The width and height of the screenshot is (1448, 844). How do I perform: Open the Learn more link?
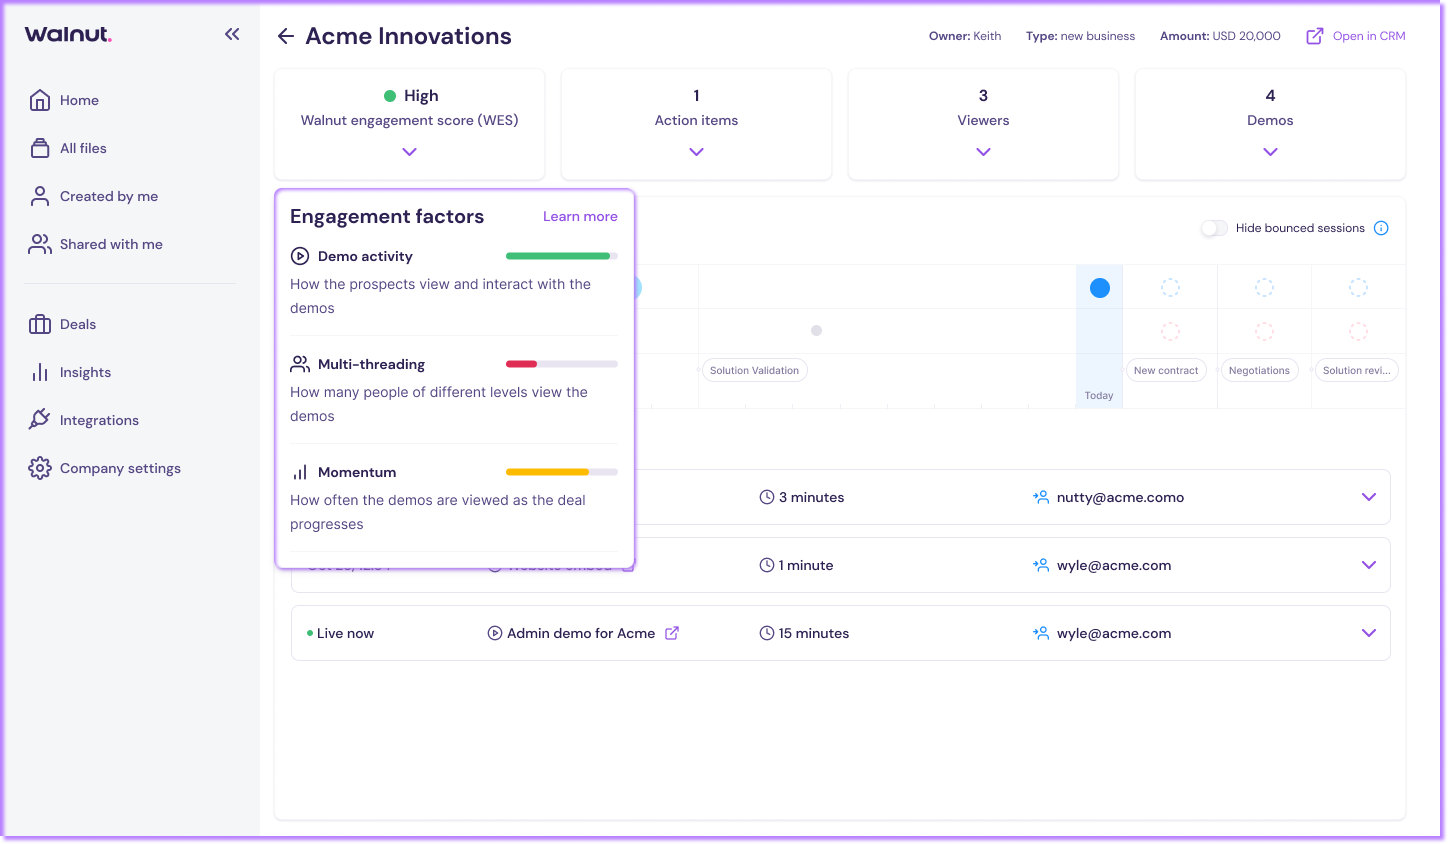click(x=580, y=216)
